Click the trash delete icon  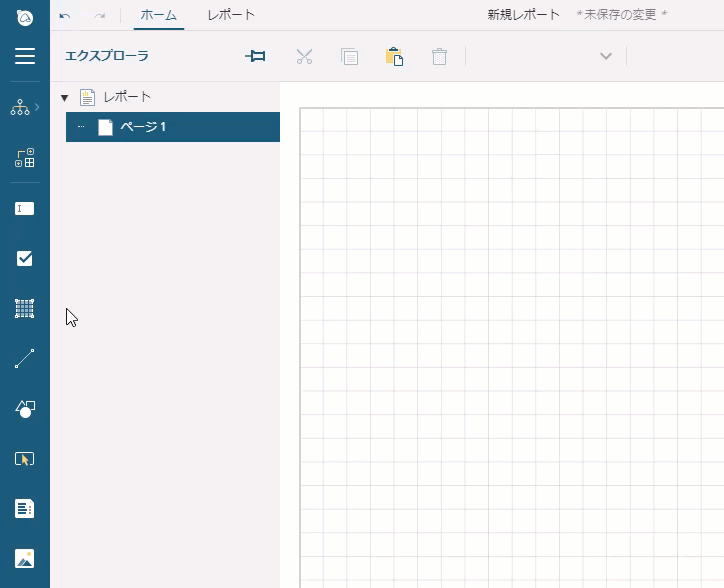click(439, 57)
